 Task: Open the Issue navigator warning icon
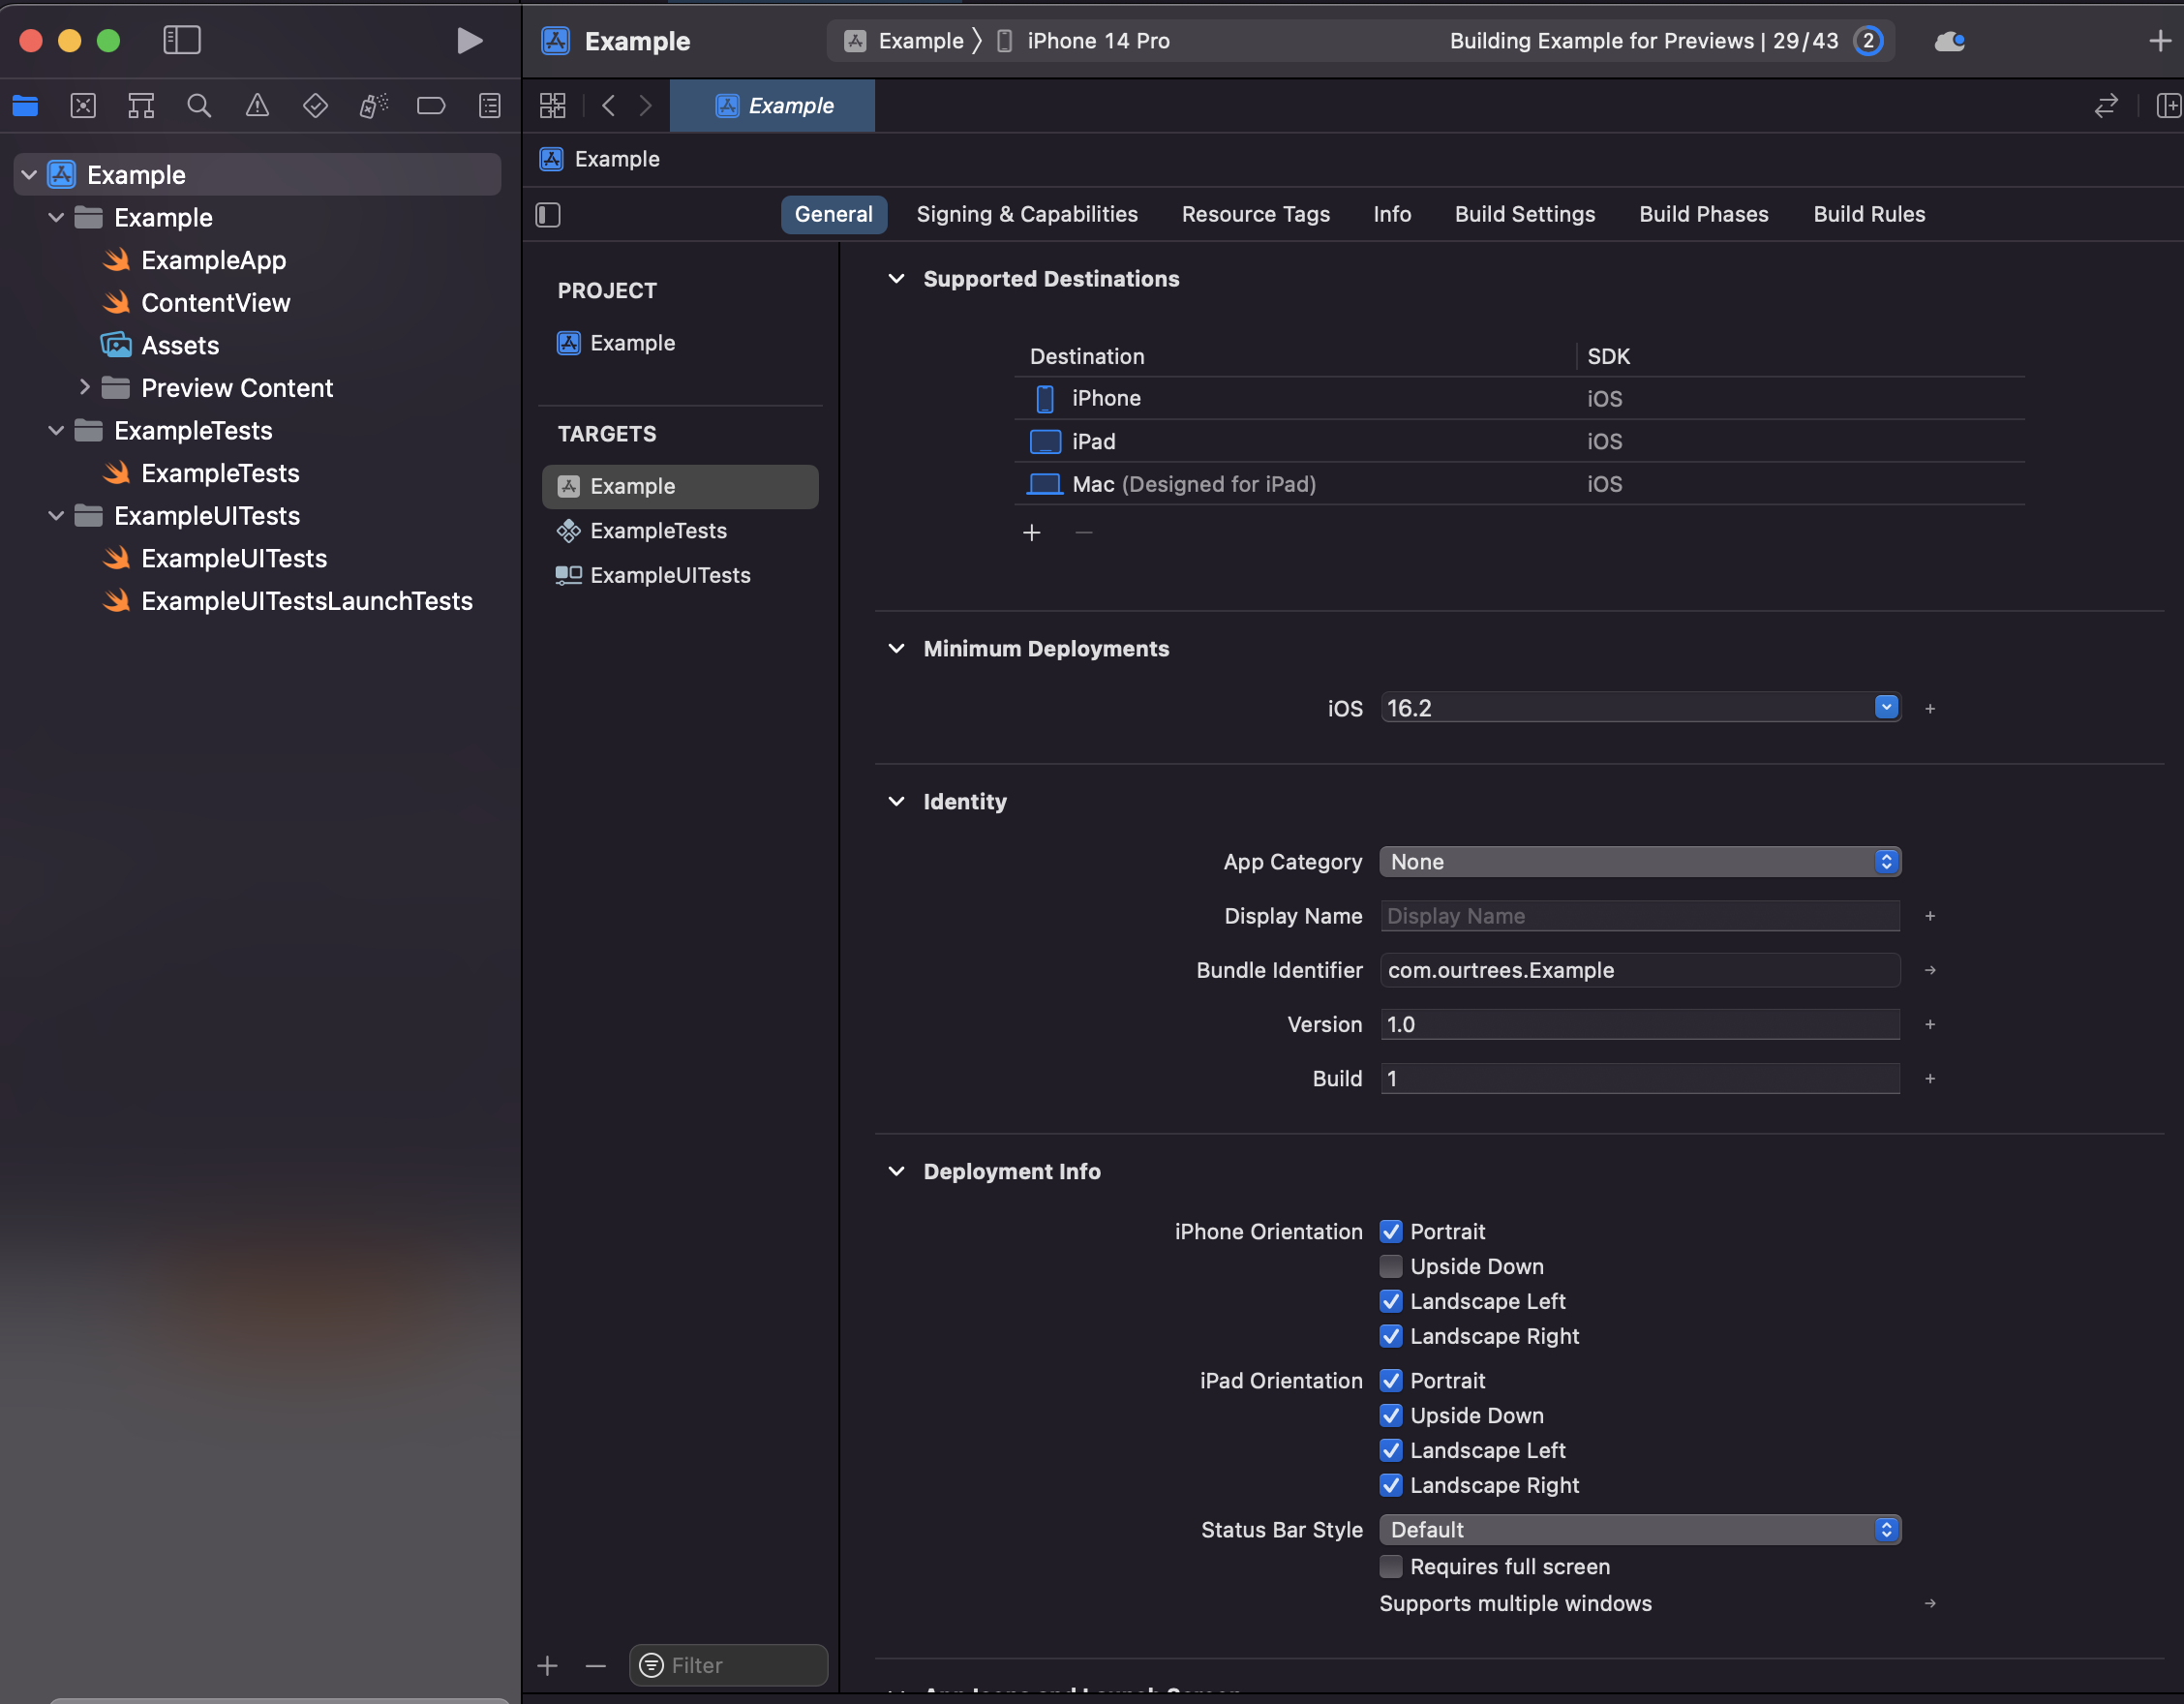[257, 106]
